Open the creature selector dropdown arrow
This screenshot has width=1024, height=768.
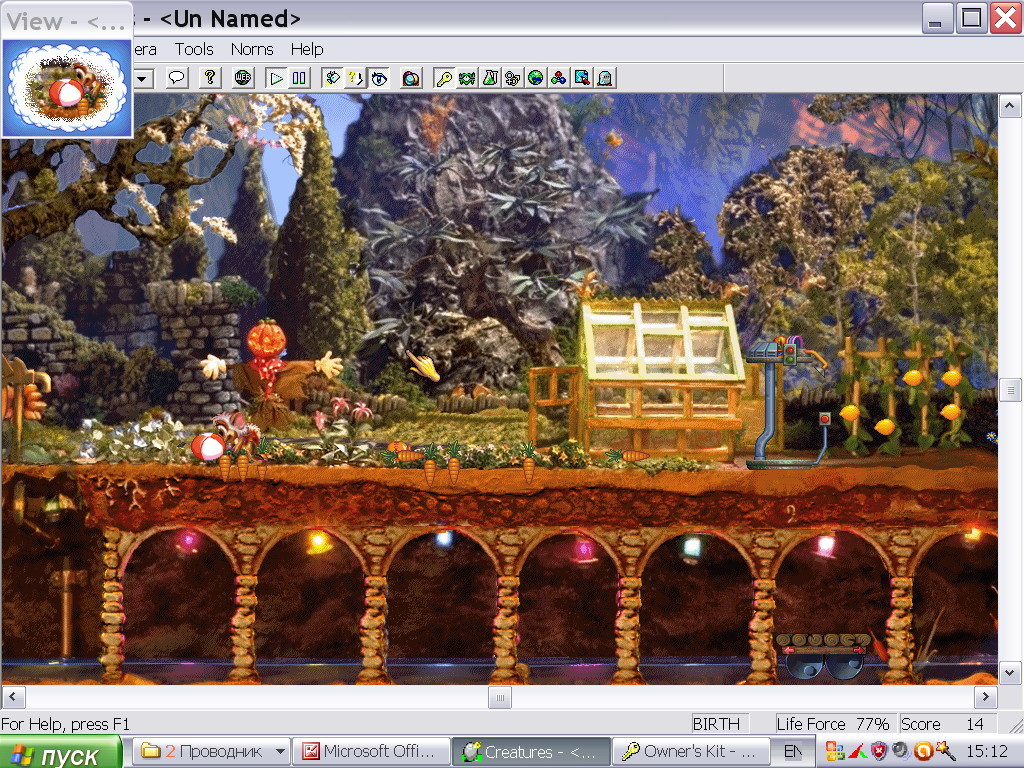143,78
